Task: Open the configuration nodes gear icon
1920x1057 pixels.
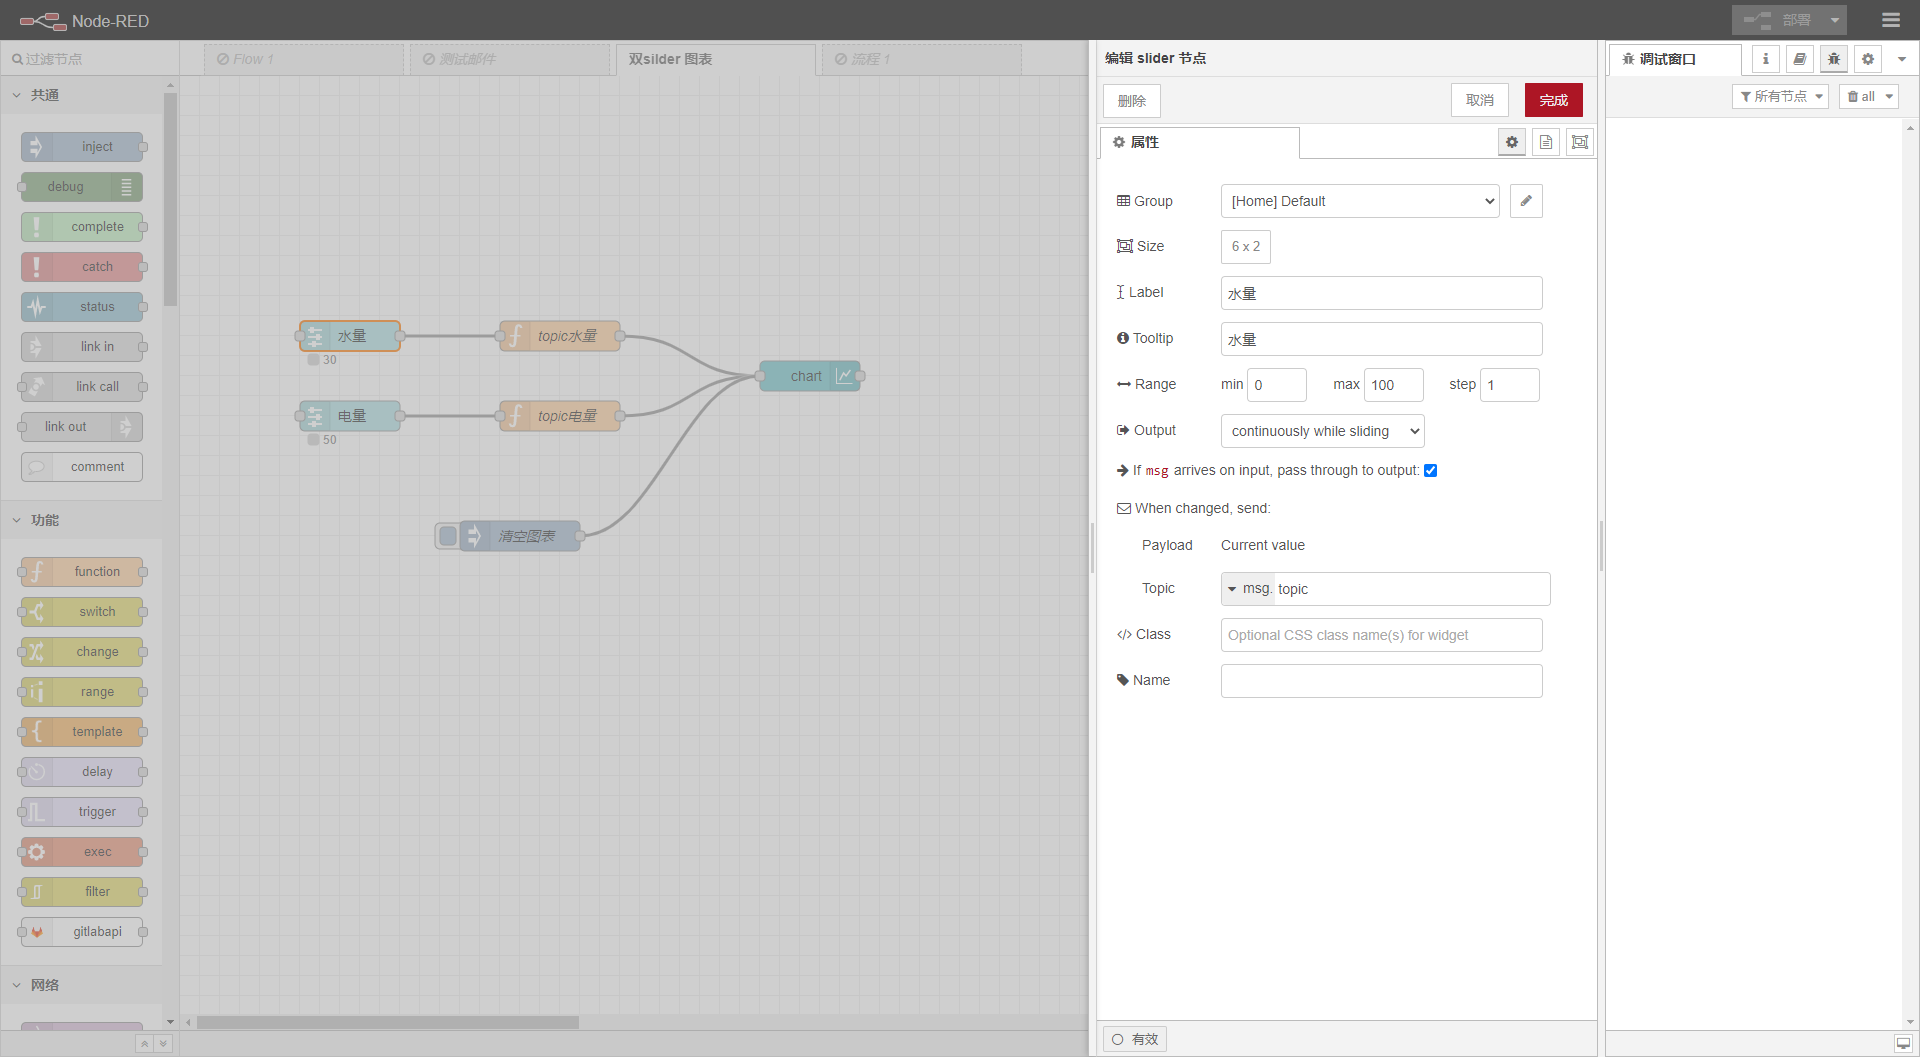Action: click(1867, 59)
